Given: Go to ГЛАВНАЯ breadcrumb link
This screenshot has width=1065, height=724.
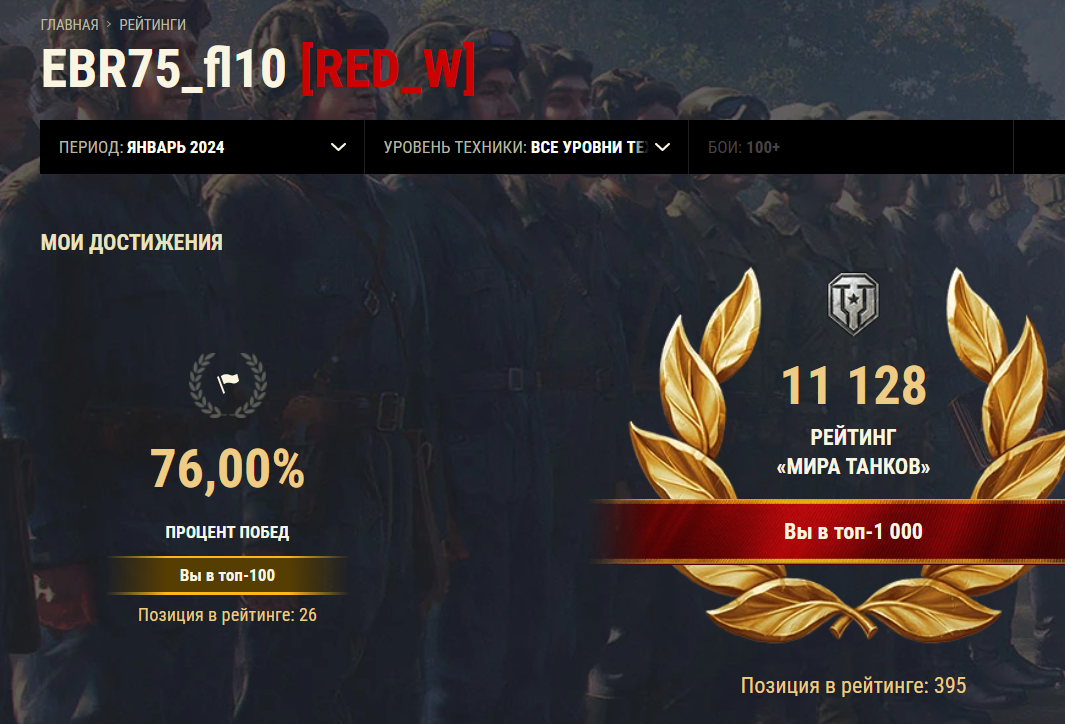Looking at the screenshot, I should click(69, 24).
